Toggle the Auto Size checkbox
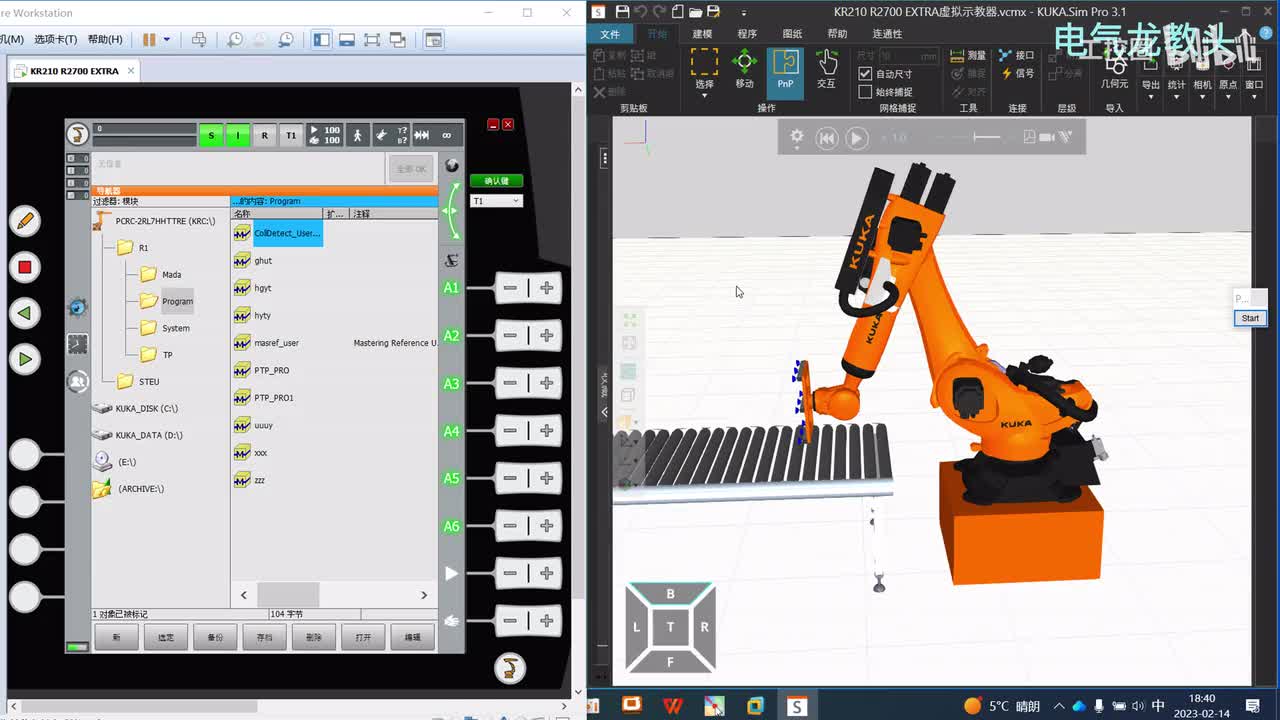 (x=866, y=74)
